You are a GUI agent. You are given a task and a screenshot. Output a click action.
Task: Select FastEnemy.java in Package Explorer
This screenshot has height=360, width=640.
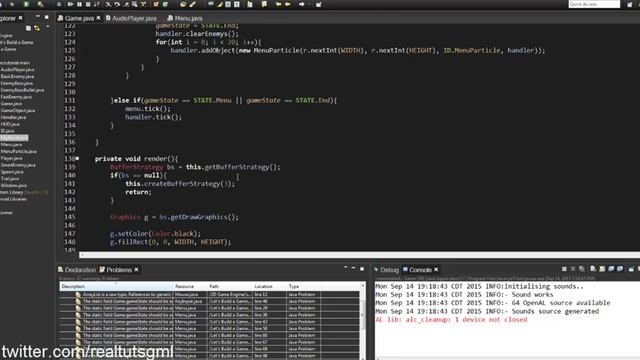16,97
